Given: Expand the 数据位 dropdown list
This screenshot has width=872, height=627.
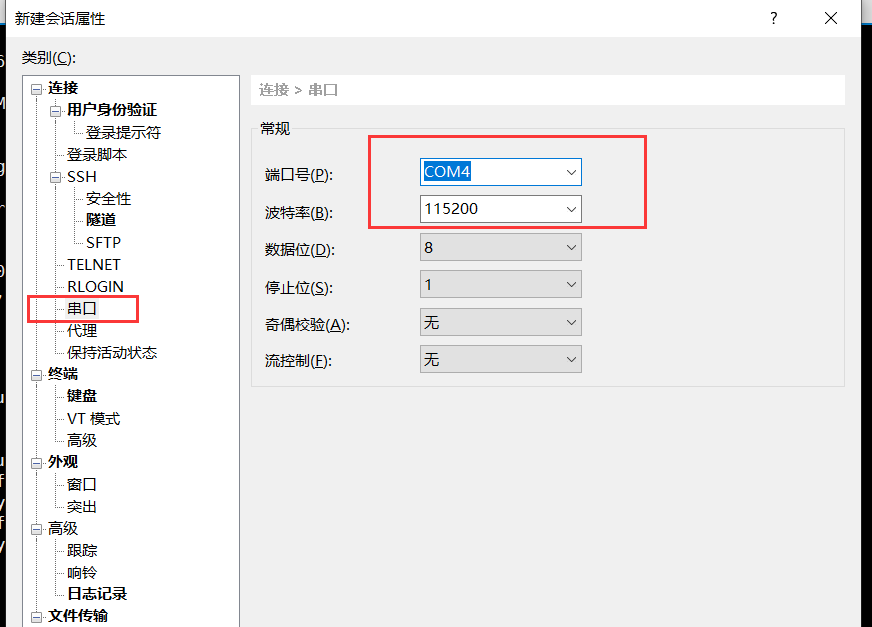Looking at the screenshot, I should coord(571,247).
